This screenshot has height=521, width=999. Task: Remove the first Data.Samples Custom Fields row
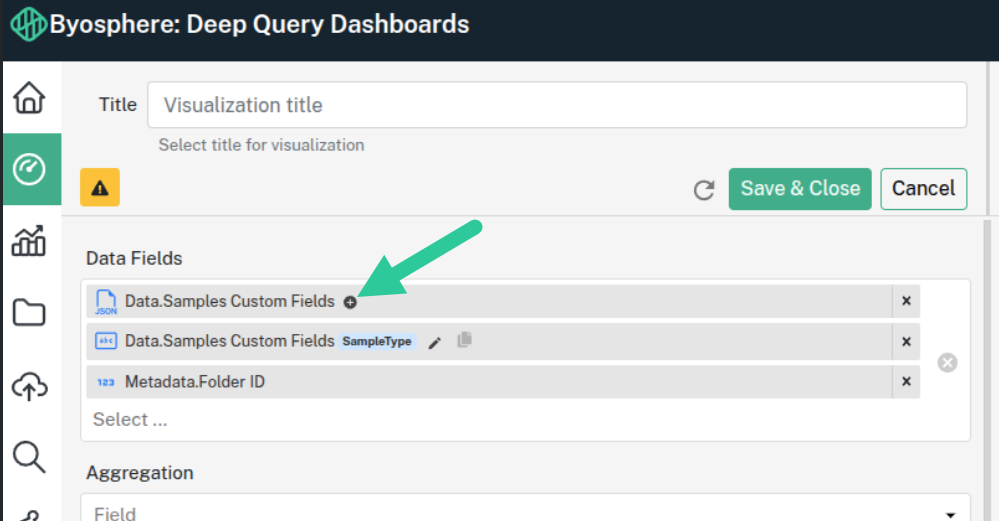pyautogui.click(x=906, y=301)
